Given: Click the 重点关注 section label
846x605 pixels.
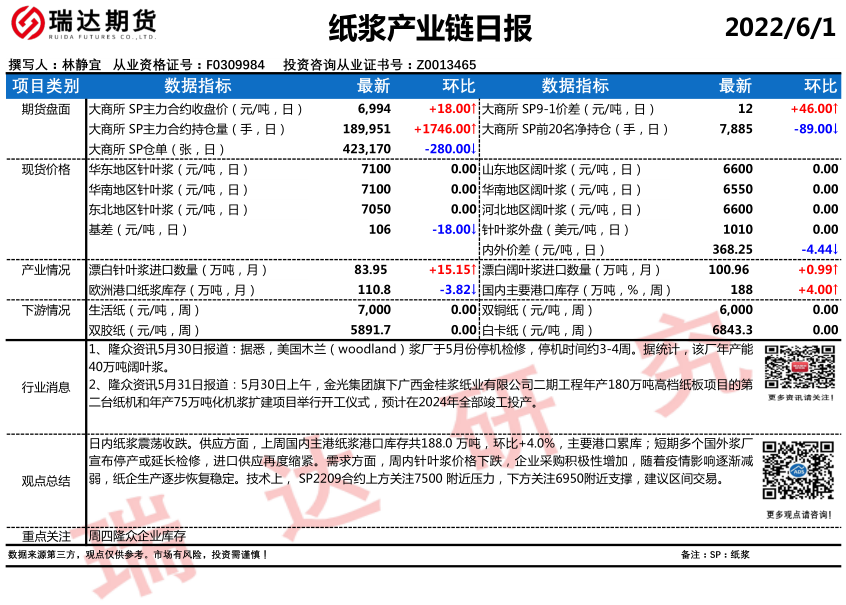Looking at the screenshot, I should [x=46, y=536].
